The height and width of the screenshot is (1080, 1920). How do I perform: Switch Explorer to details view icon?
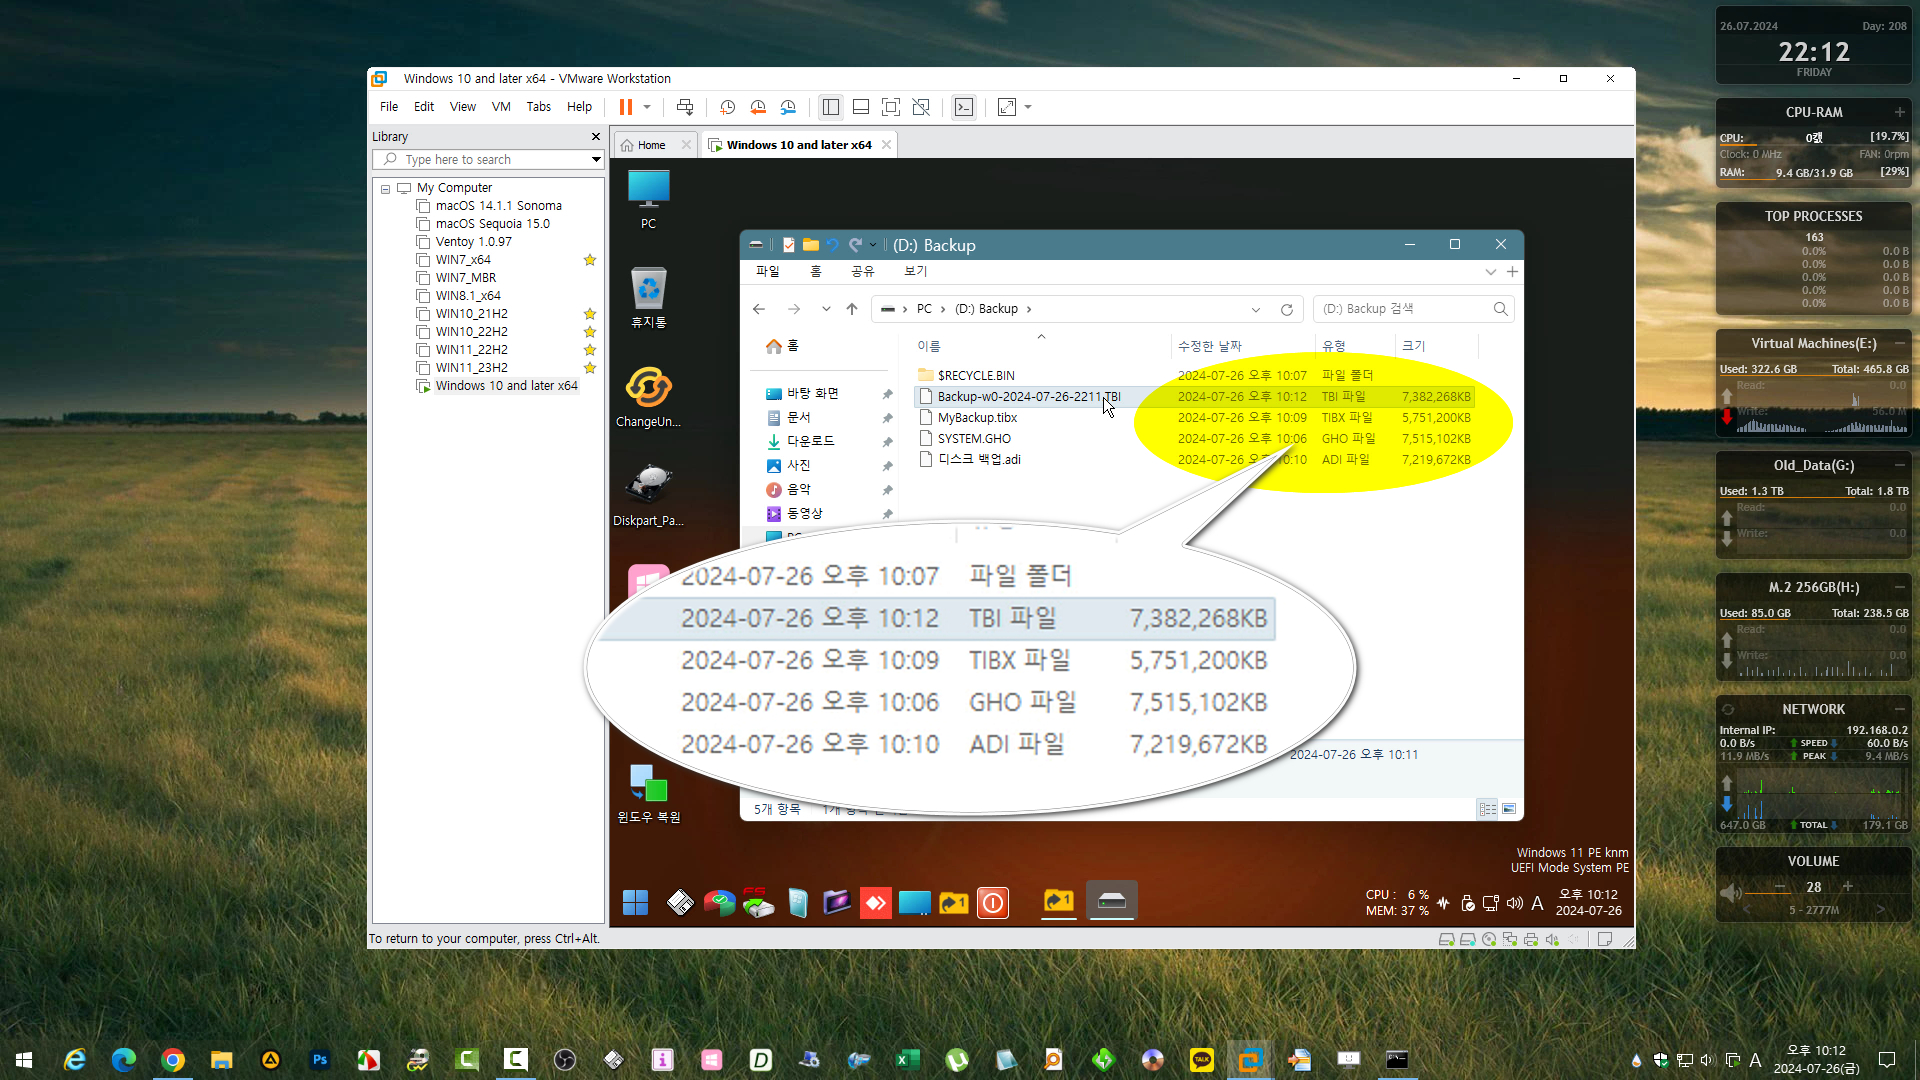click(x=1488, y=809)
